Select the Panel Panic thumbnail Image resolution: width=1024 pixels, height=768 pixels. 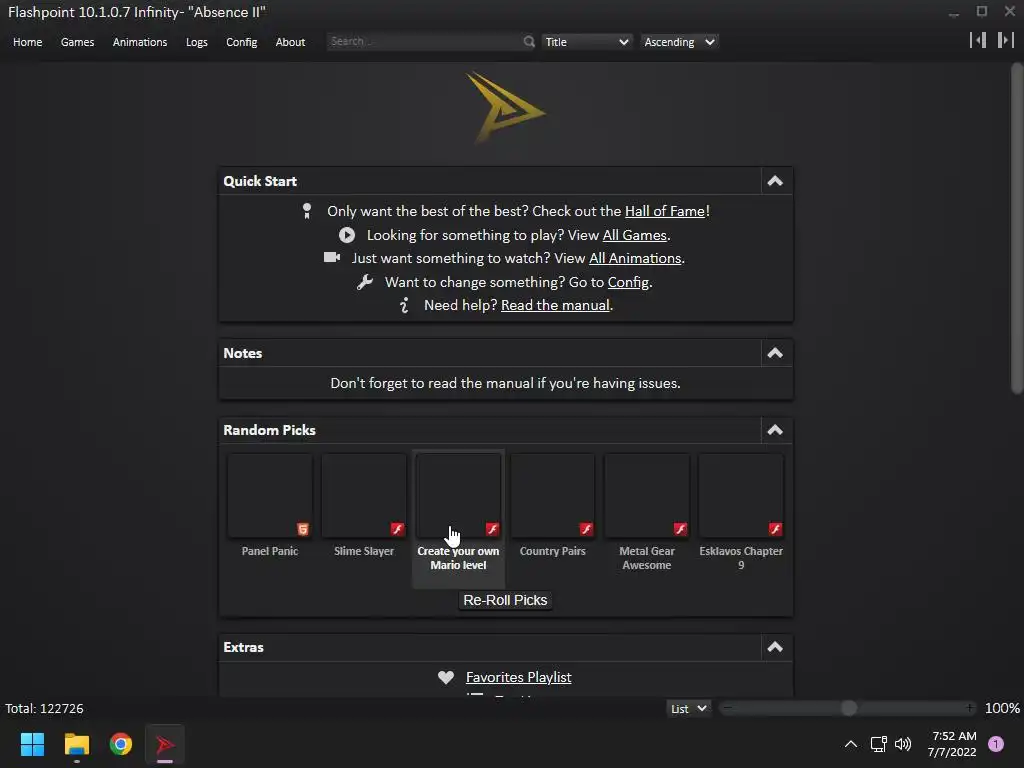(270, 496)
